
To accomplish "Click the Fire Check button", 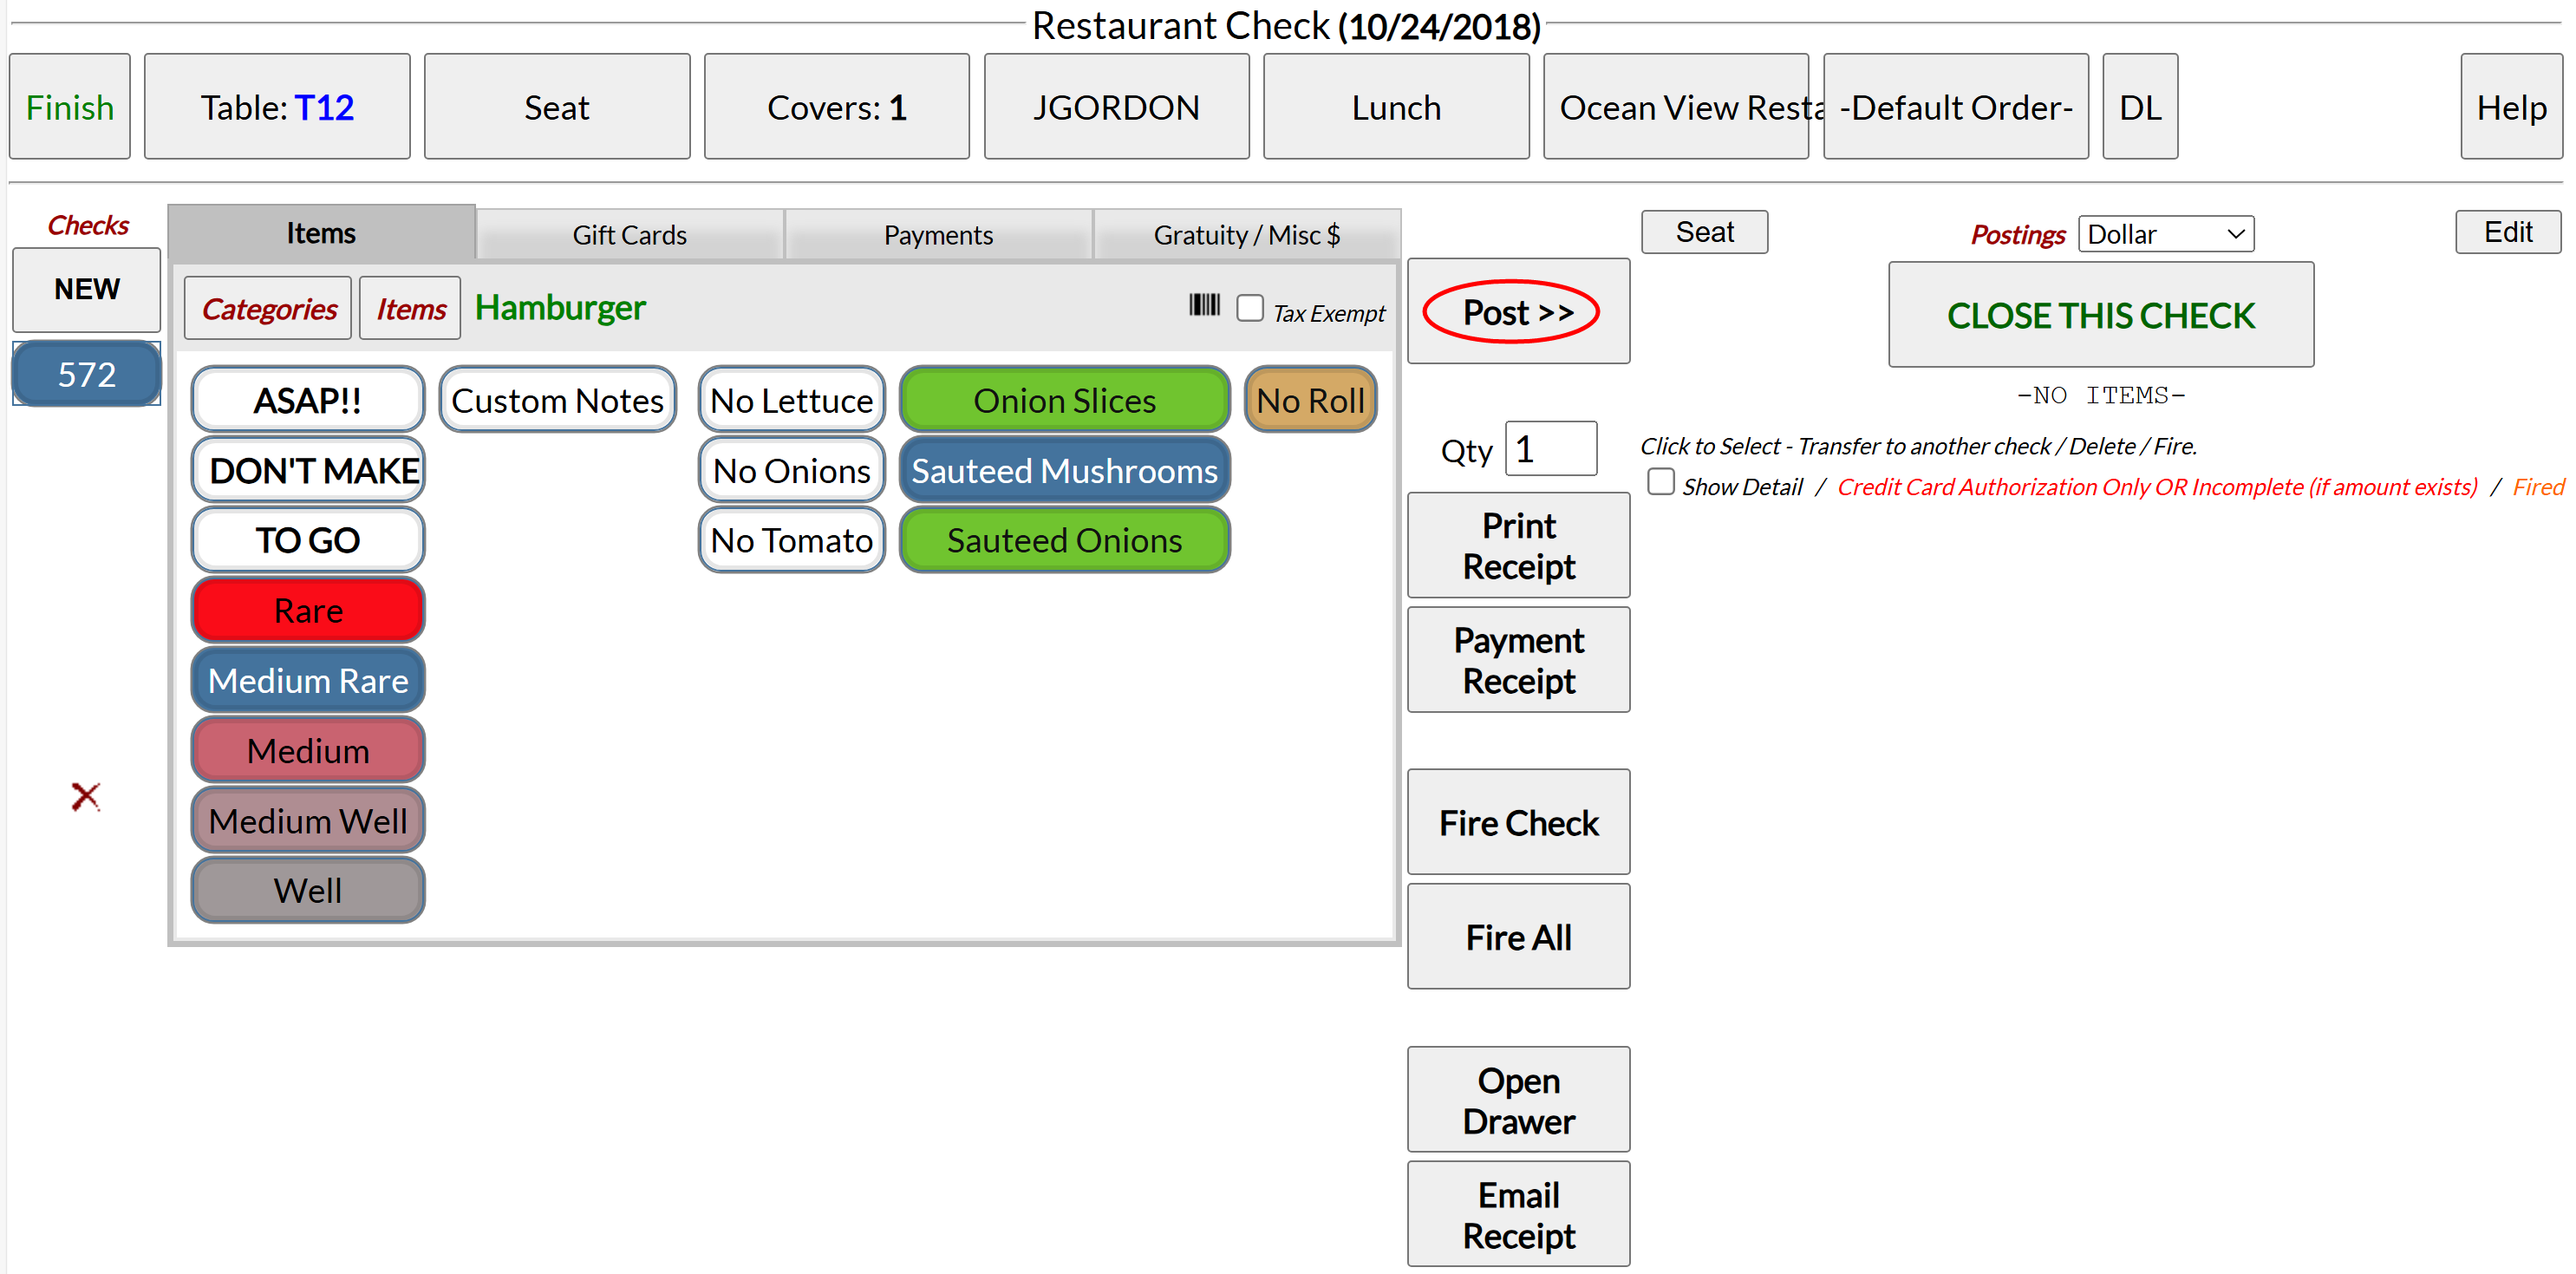I will (x=1517, y=822).
